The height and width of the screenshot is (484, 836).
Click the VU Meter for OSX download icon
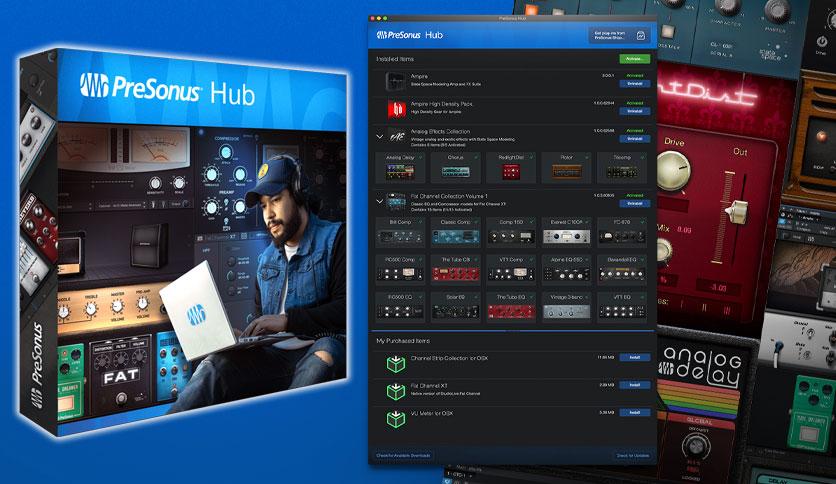click(396, 418)
